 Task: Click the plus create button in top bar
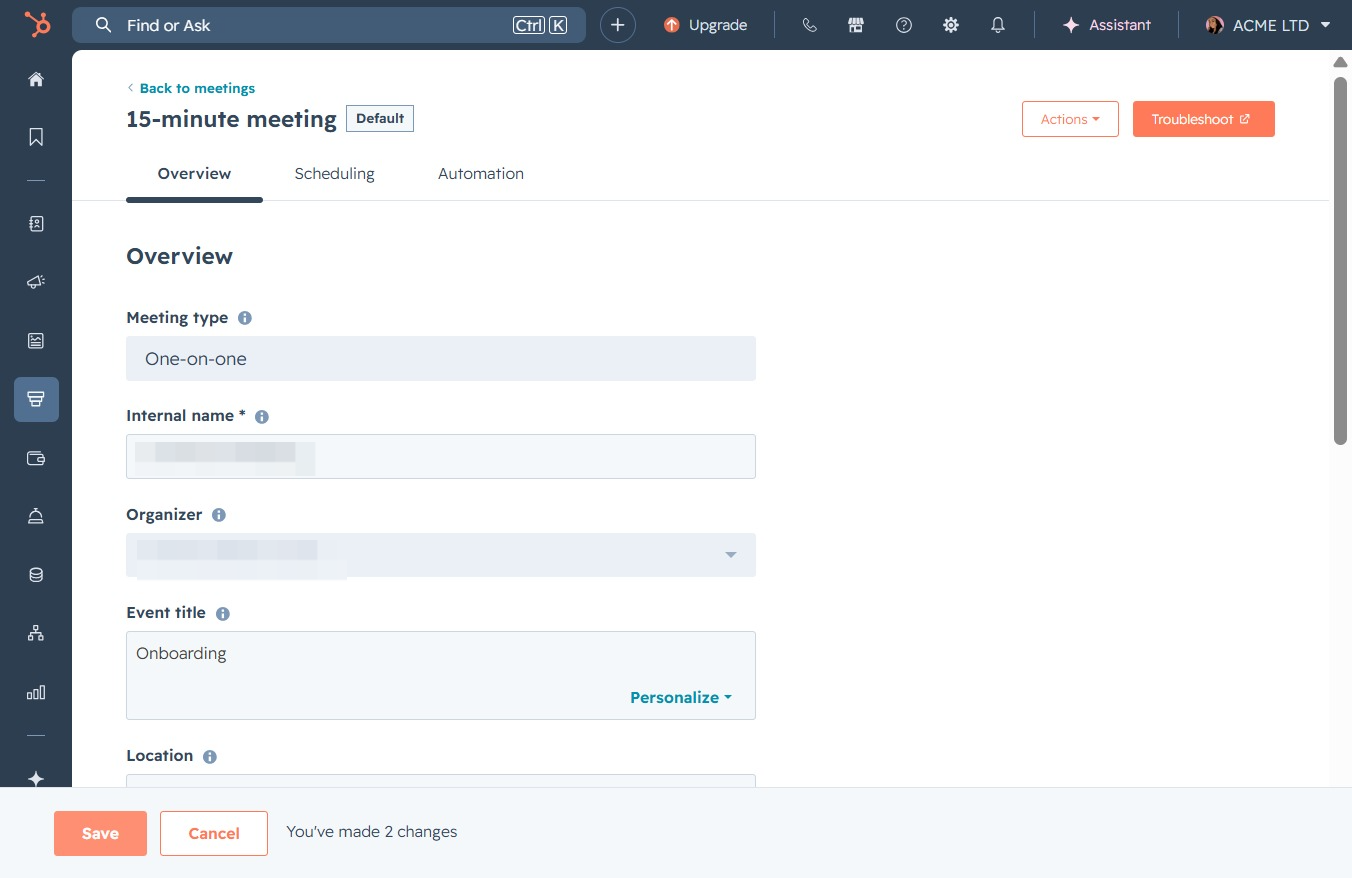[x=618, y=25]
